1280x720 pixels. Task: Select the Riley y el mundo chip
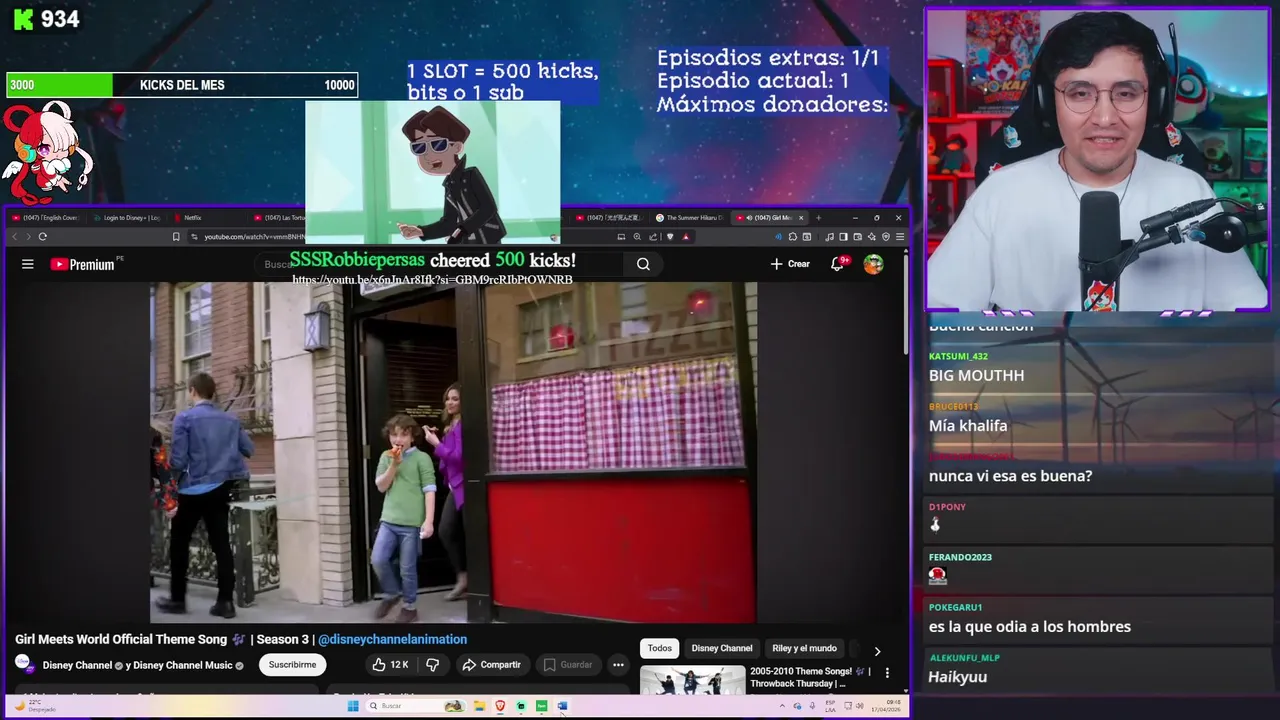(x=804, y=648)
